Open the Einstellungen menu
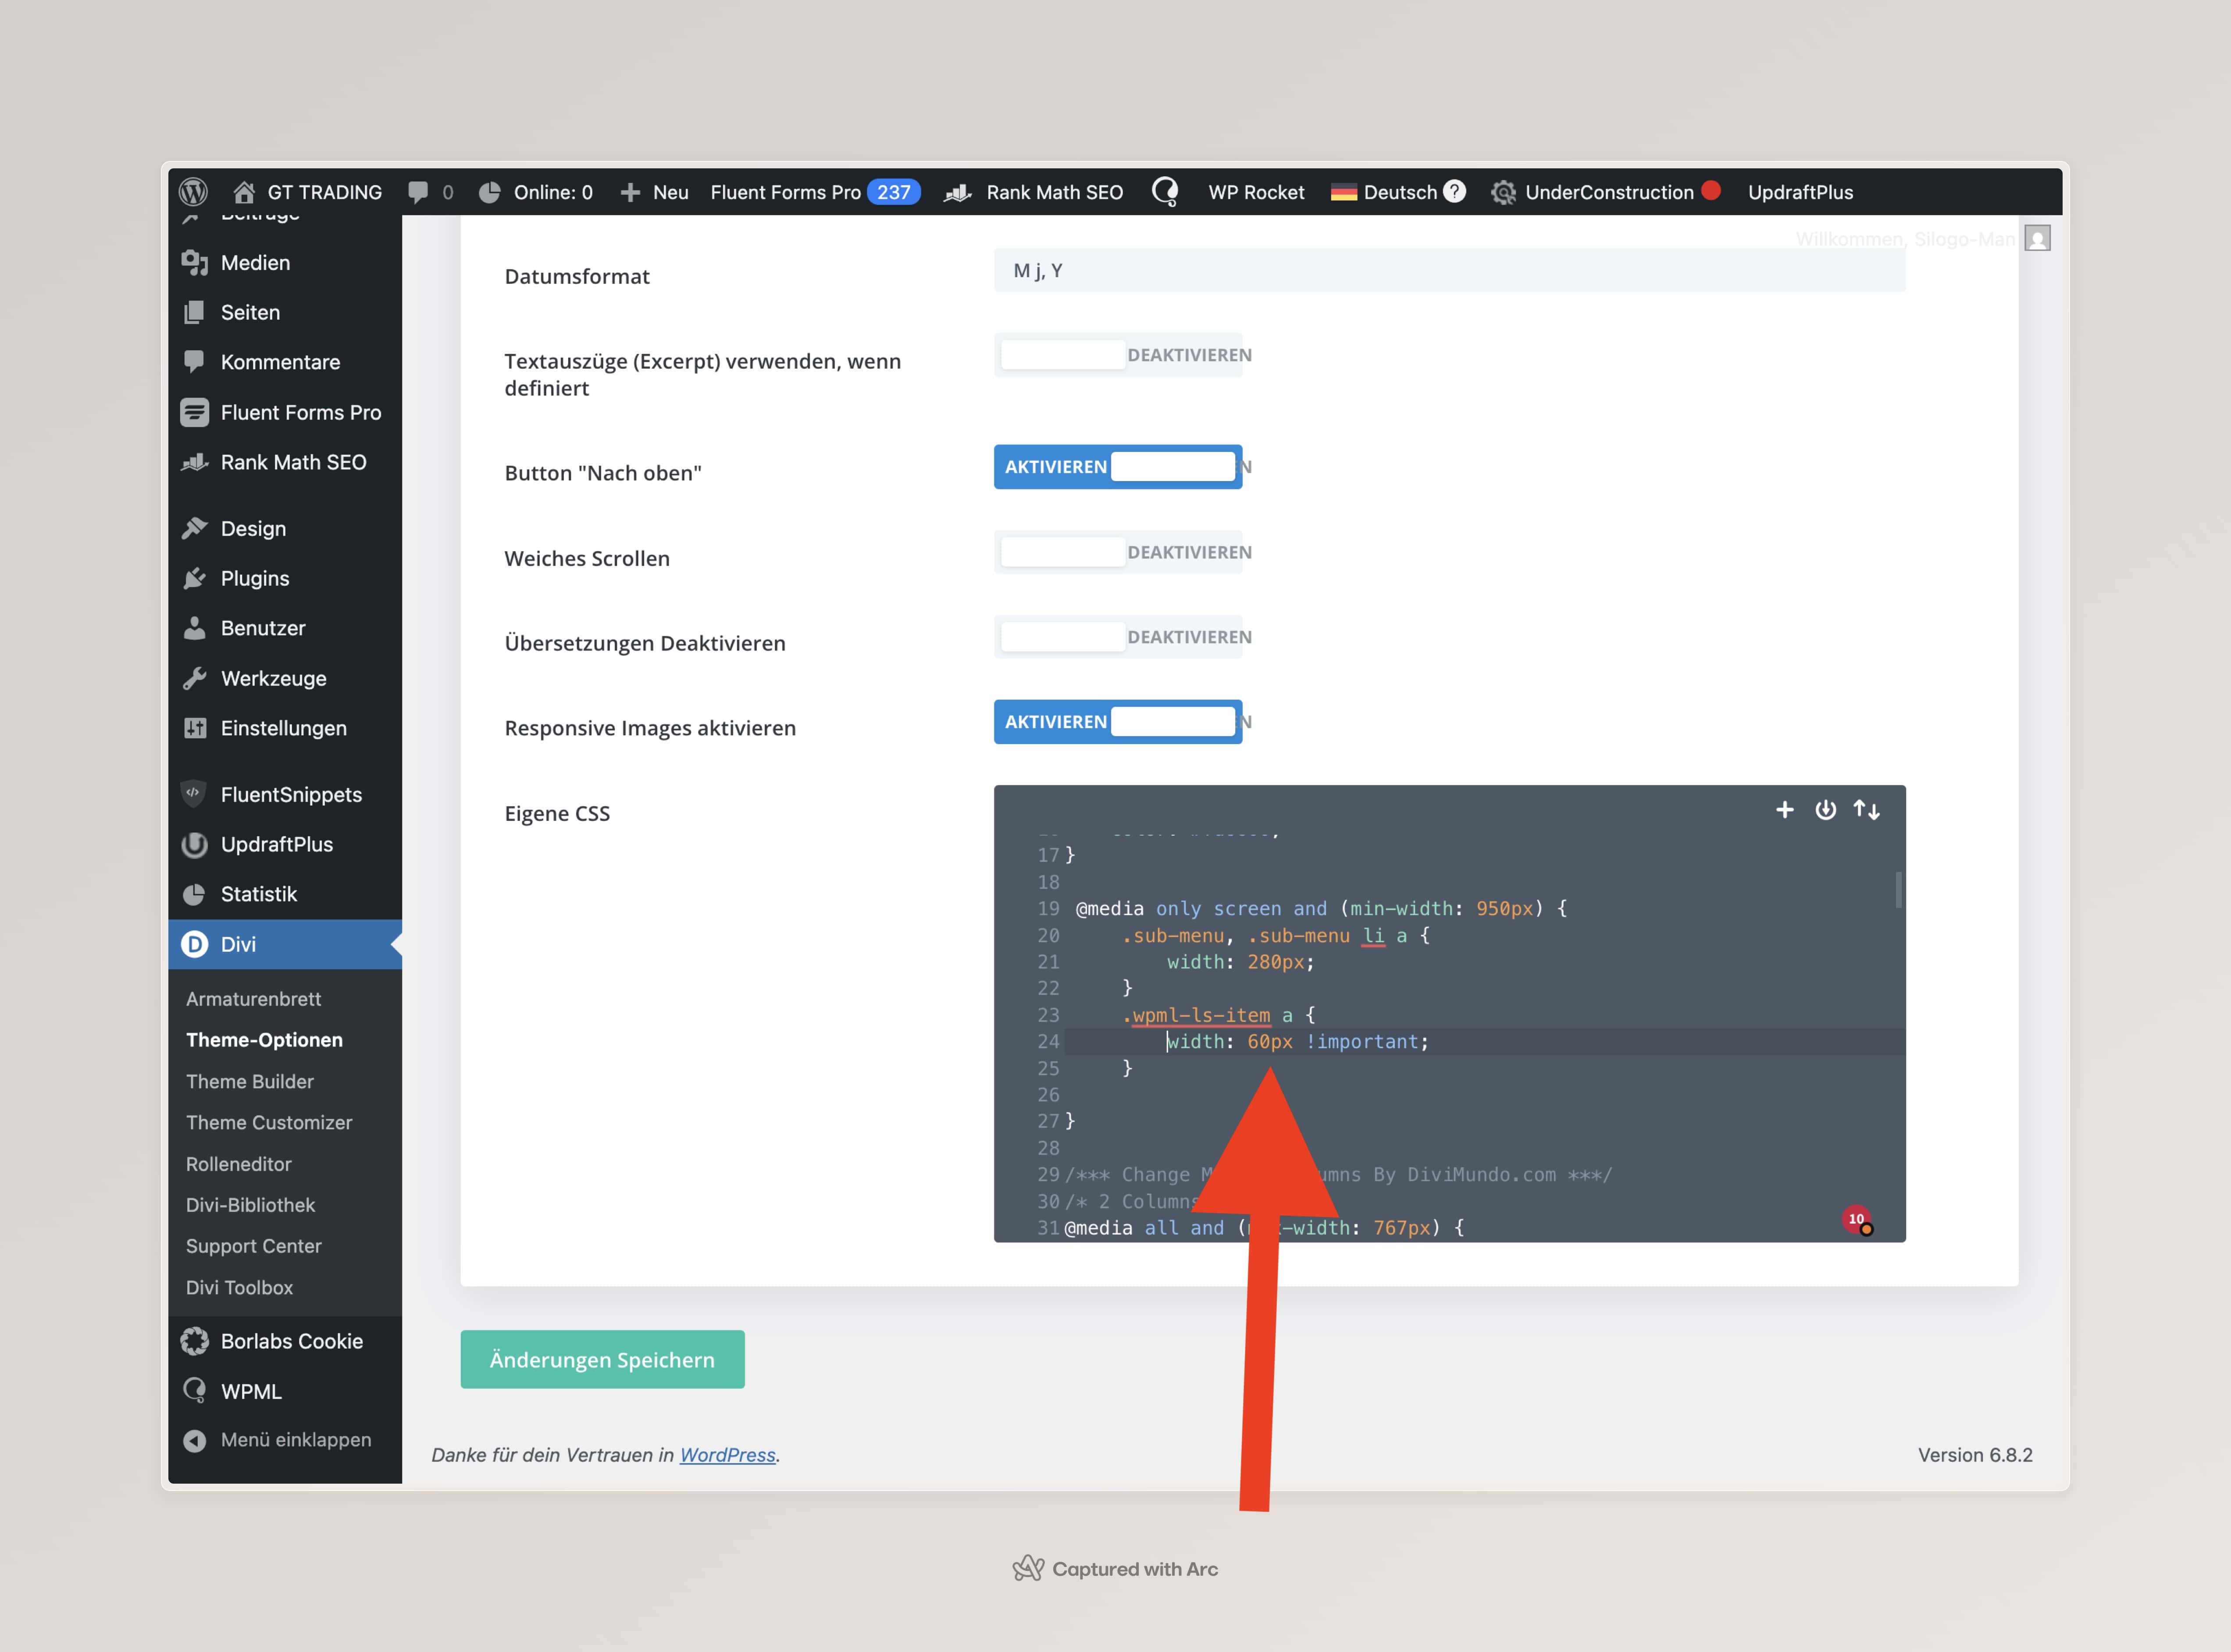The image size is (2231, 1652). pyautogui.click(x=285, y=728)
